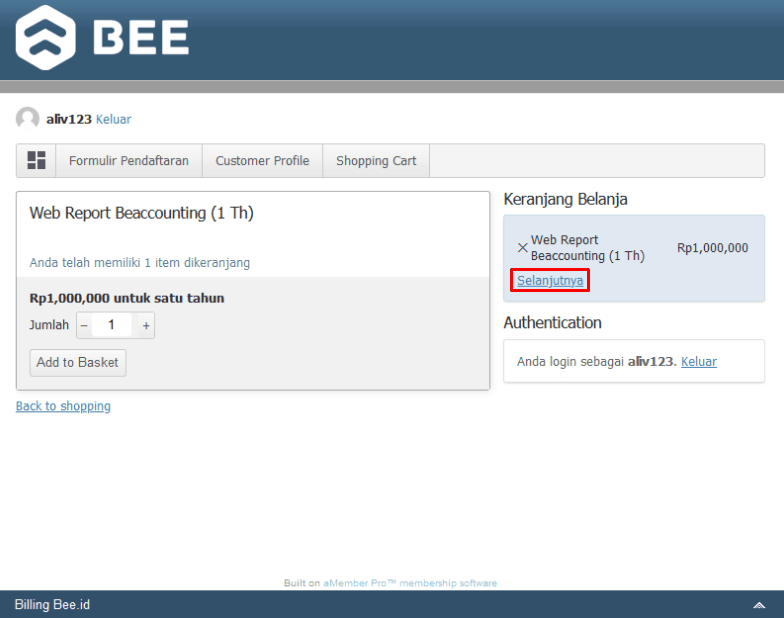Click the aliv123 username at top
This screenshot has height=618, width=784.
[69, 119]
